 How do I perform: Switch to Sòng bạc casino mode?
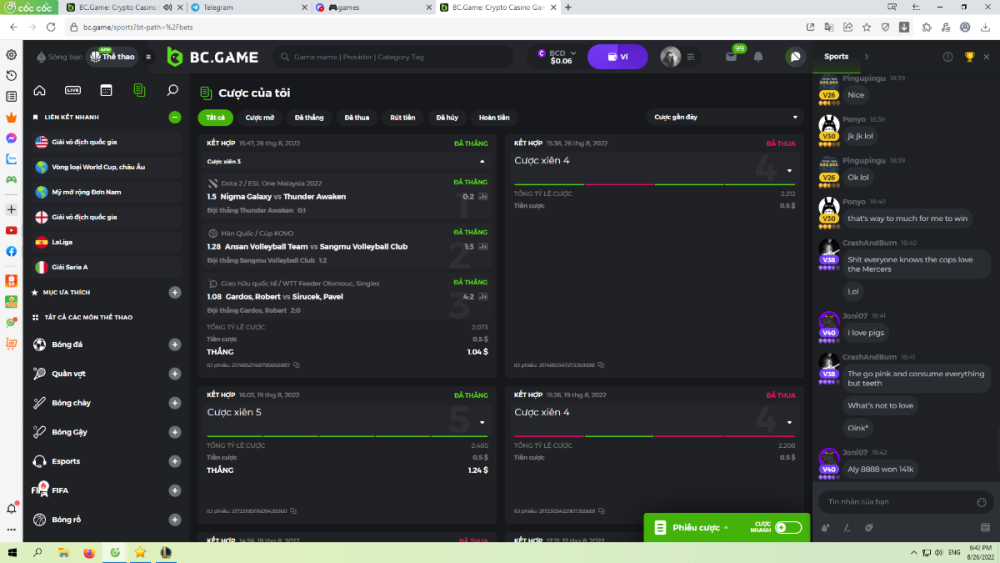click(58, 57)
